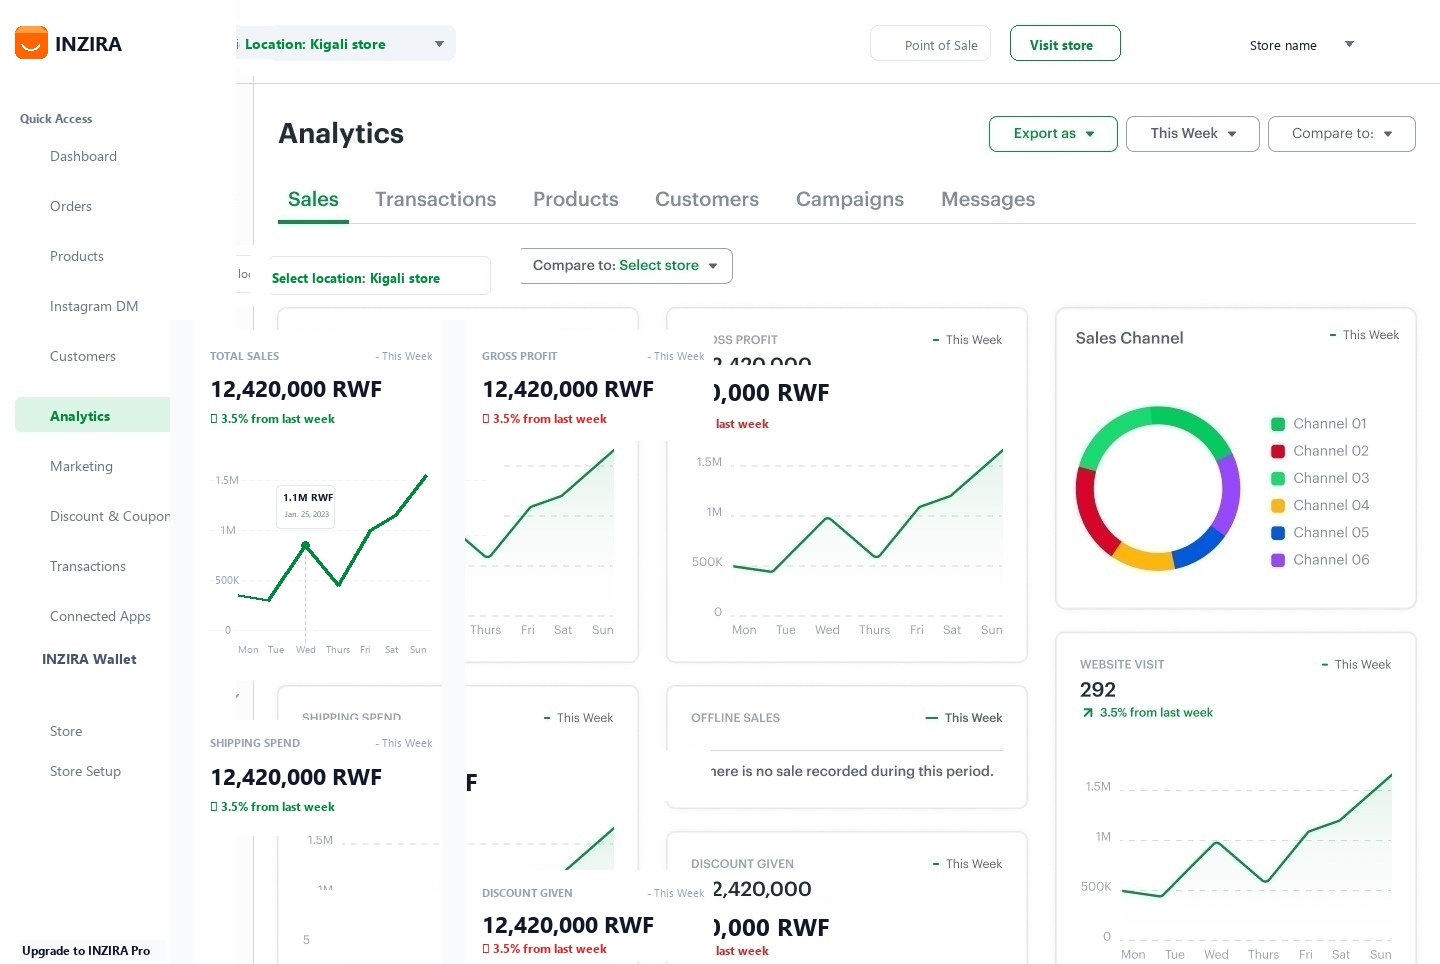This screenshot has width=1440, height=964.
Task: Open Orders in the sidebar
Action: (71, 206)
